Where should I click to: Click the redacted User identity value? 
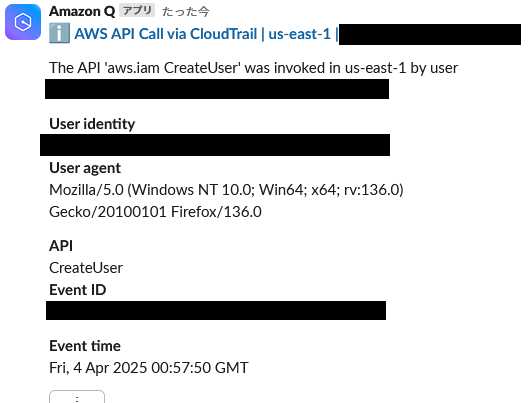pyautogui.click(x=215, y=145)
